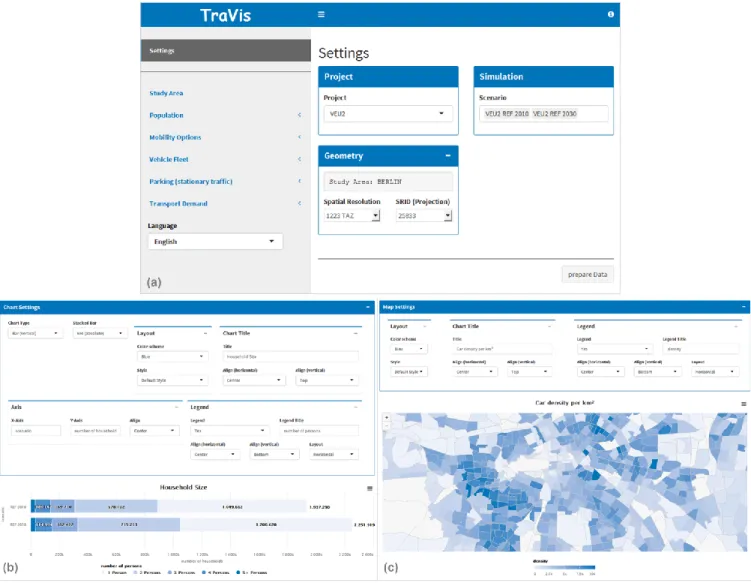Open the info icon in TraVis header
The image size is (751, 583).
click(x=611, y=14)
